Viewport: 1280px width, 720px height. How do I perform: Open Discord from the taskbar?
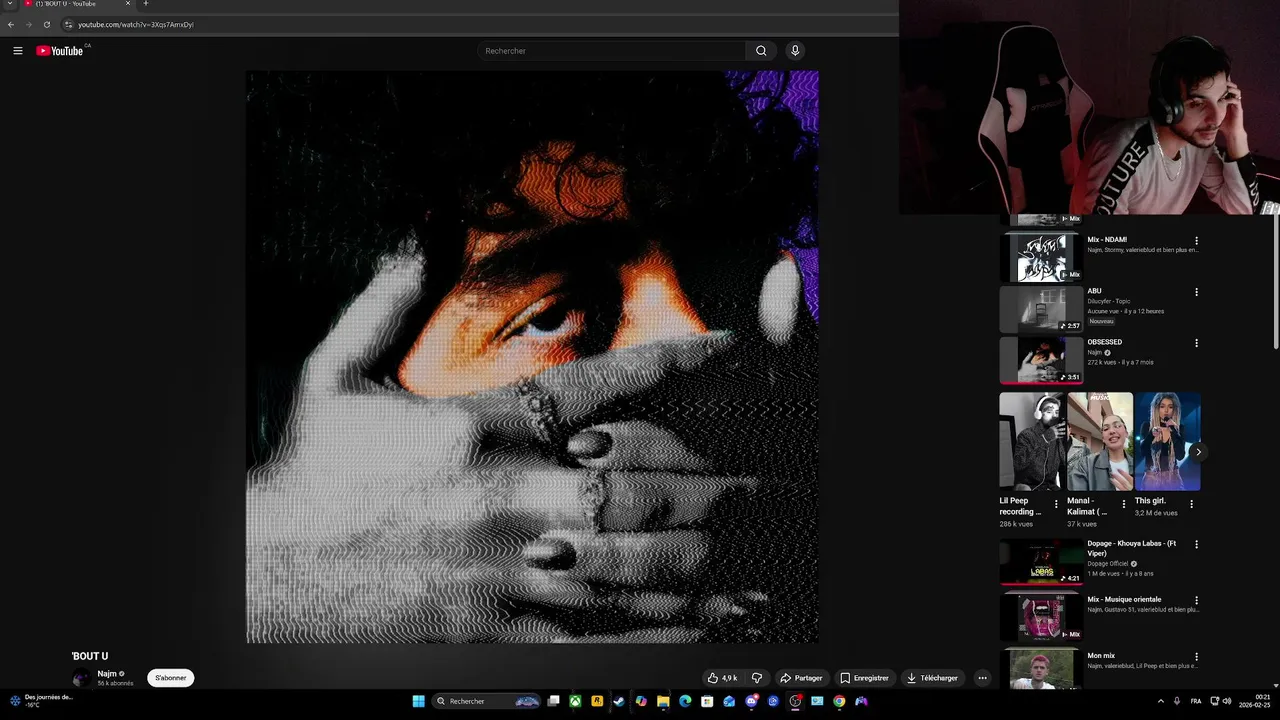(751, 701)
